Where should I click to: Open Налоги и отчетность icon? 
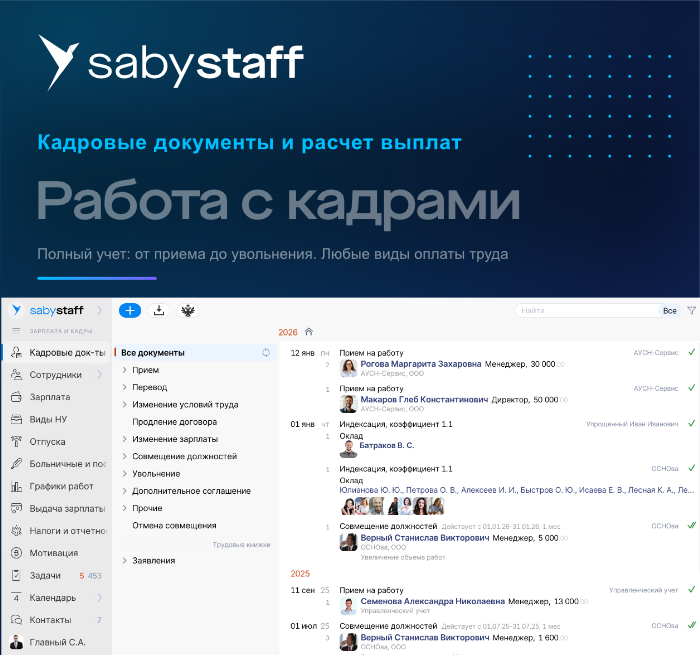[17, 530]
